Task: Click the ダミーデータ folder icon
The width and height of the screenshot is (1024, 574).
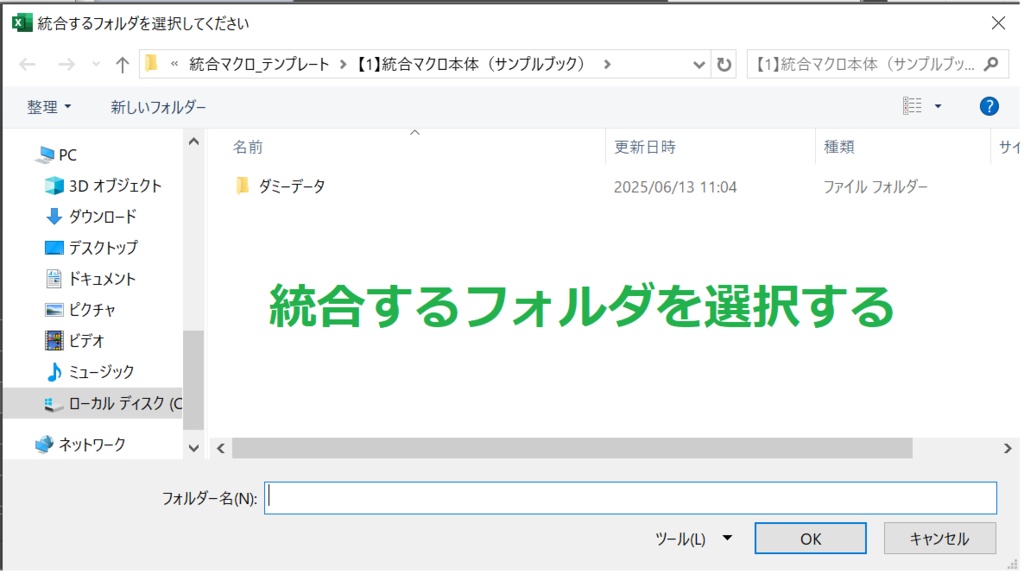Action: click(242, 186)
